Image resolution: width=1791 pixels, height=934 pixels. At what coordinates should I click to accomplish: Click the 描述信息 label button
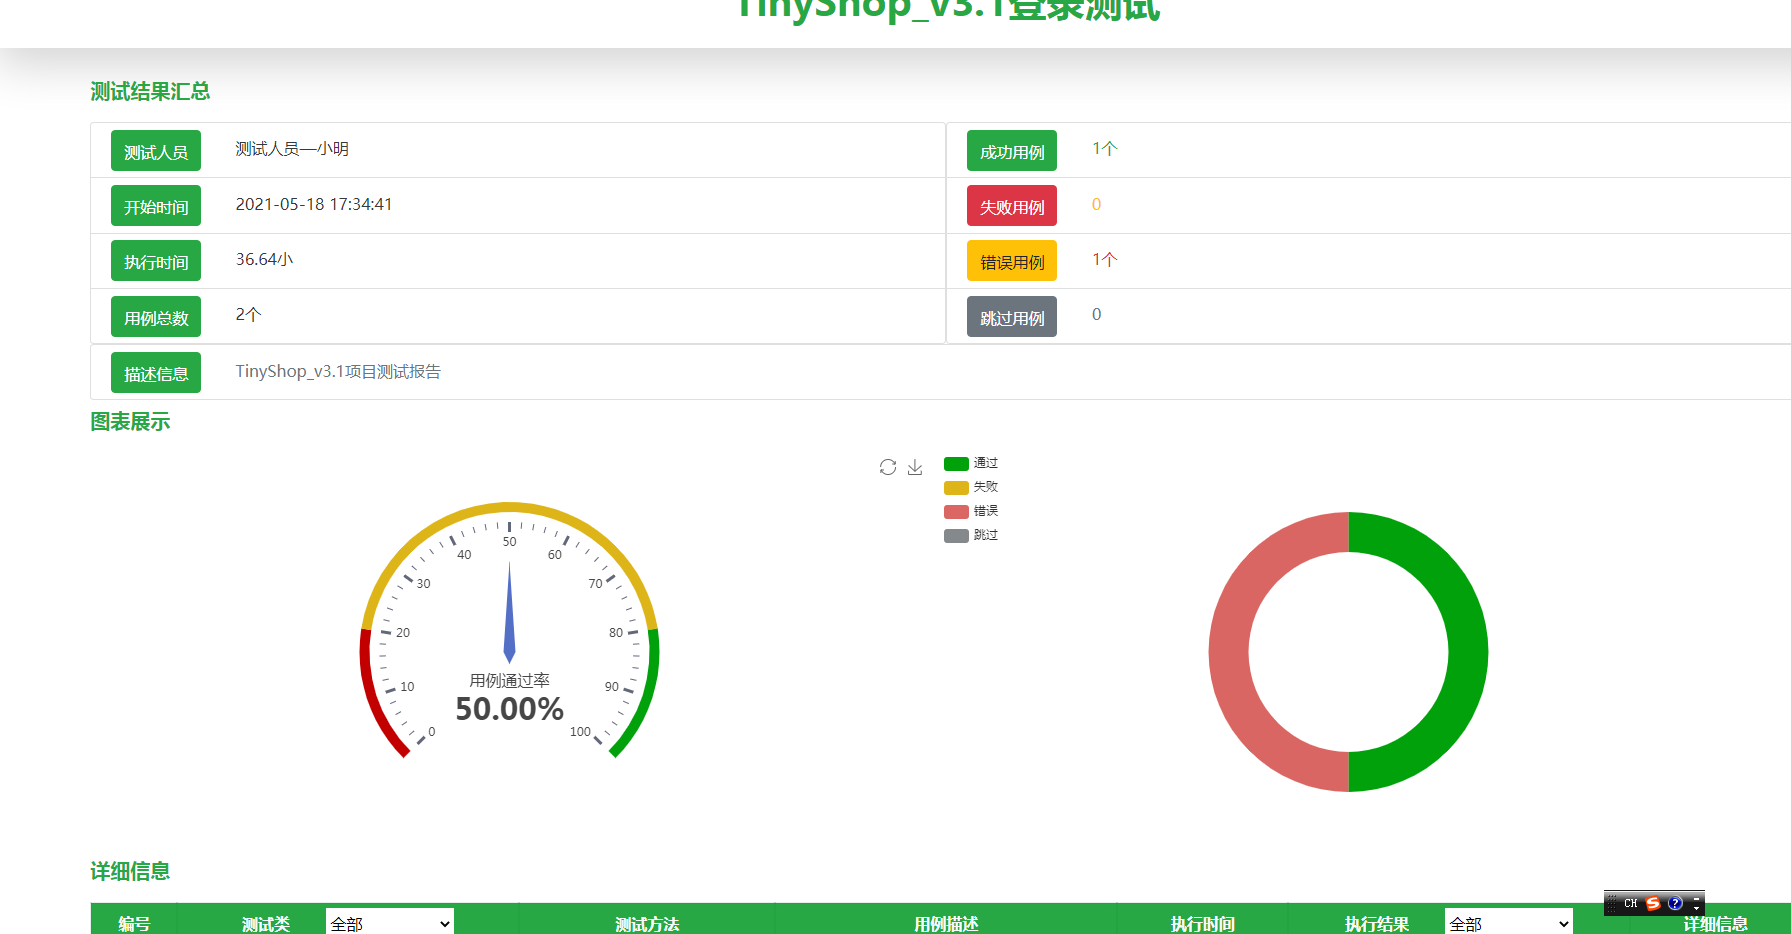tap(156, 373)
